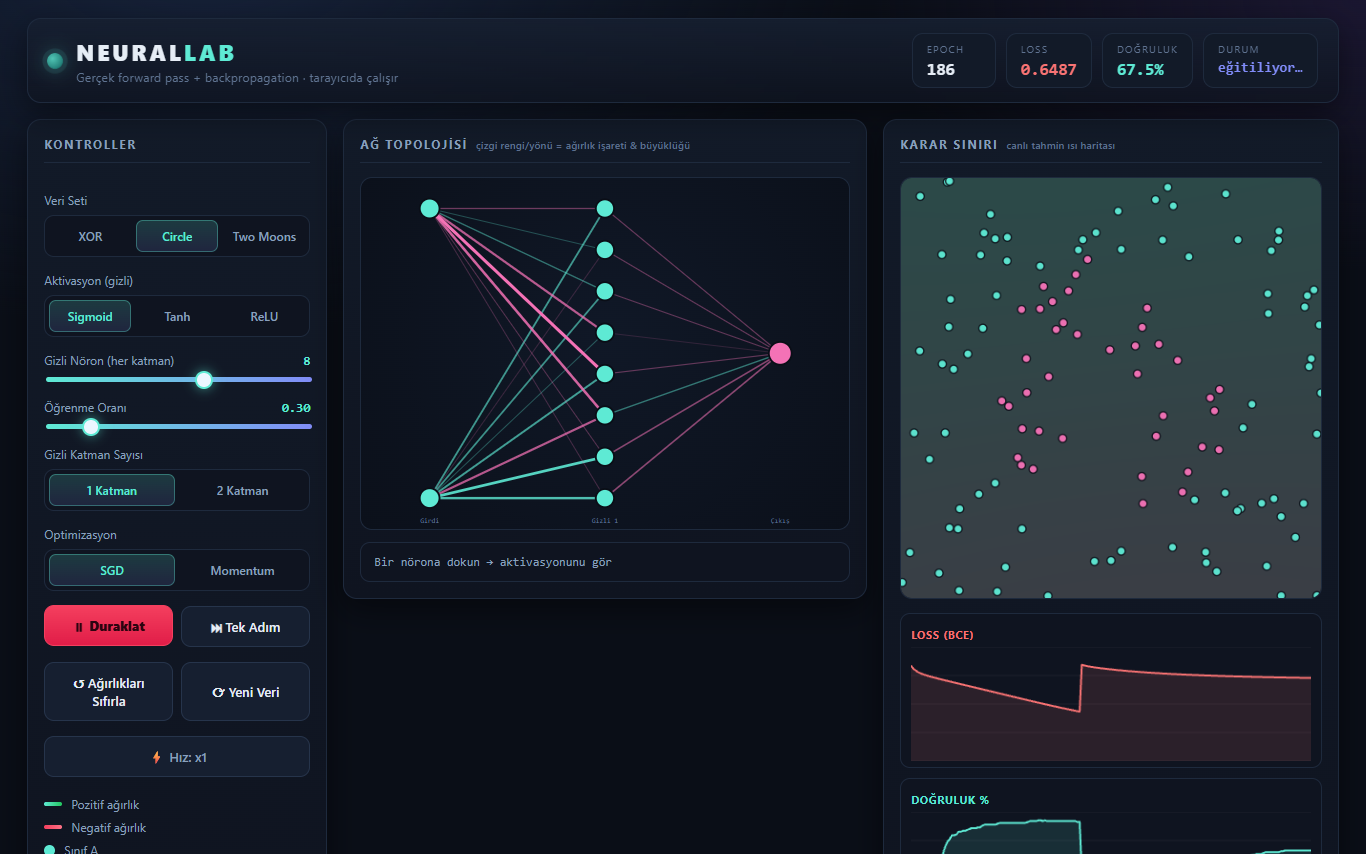Image resolution: width=1366 pixels, height=854 pixels.
Task: Click the hint text Bir nörona dokun
Action: 493,562
